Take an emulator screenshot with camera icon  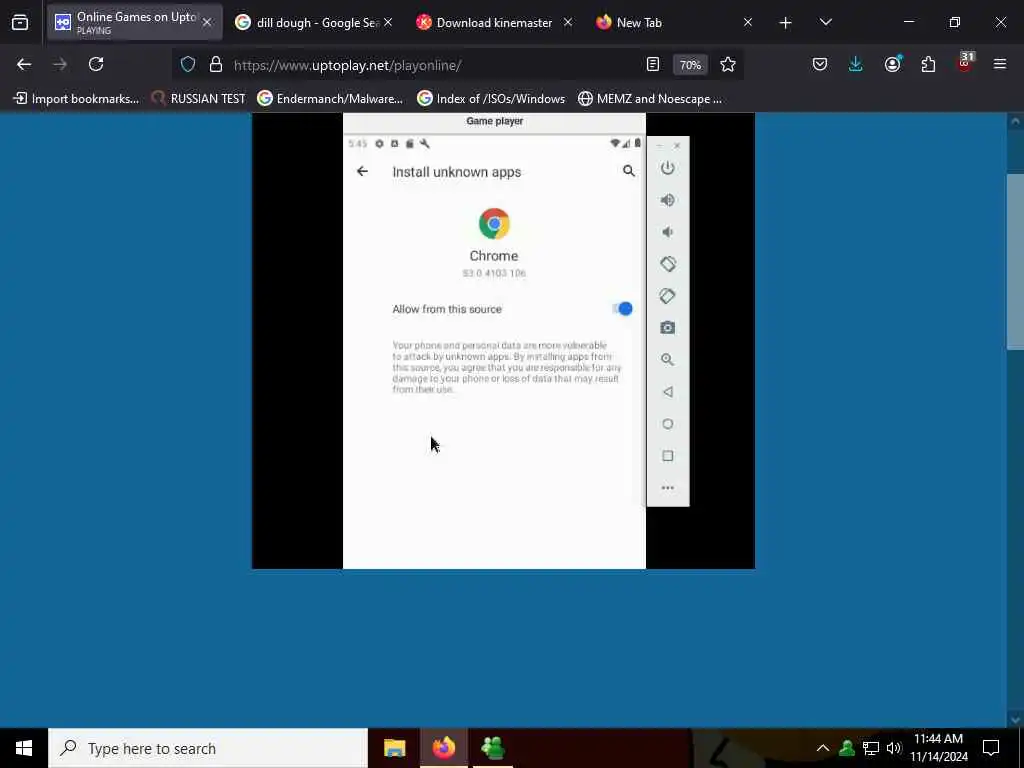pyautogui.click(x=667, y=328)
